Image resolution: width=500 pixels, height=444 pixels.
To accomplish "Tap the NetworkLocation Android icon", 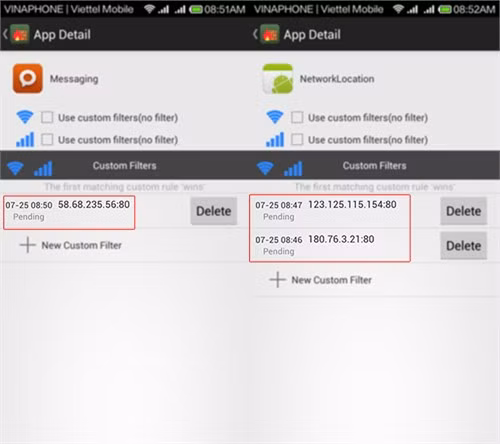I will (278, 79).
